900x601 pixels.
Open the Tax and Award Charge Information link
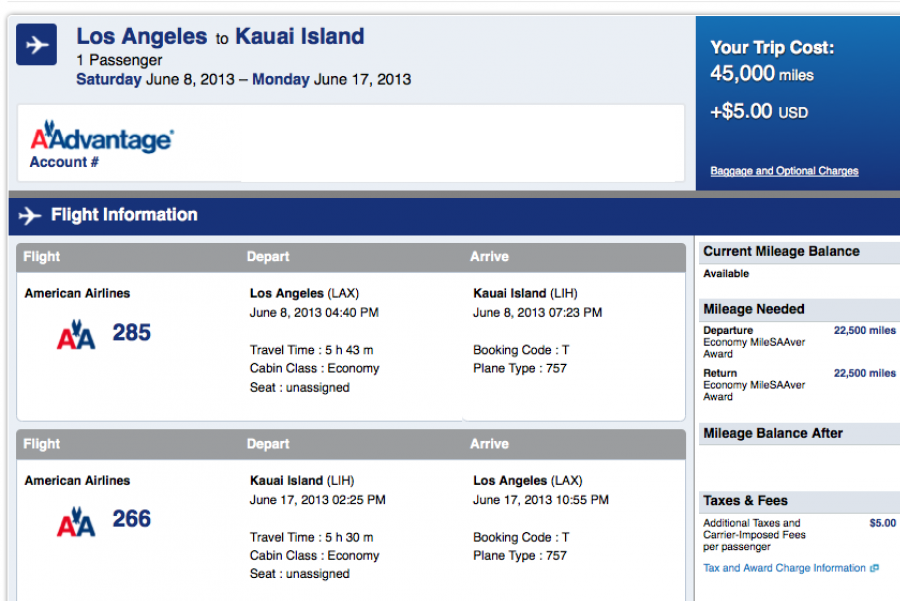point(784,568)
